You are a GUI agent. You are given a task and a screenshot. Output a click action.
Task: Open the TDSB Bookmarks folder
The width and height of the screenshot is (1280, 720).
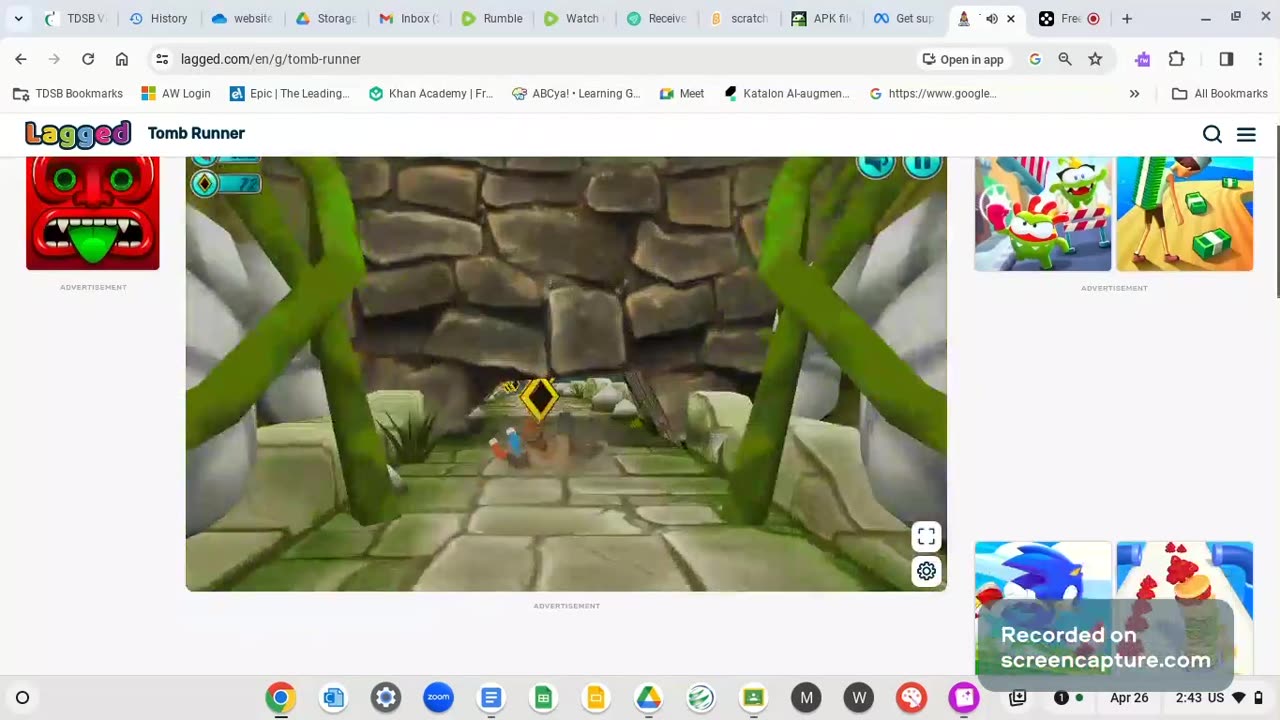(68, 93)
